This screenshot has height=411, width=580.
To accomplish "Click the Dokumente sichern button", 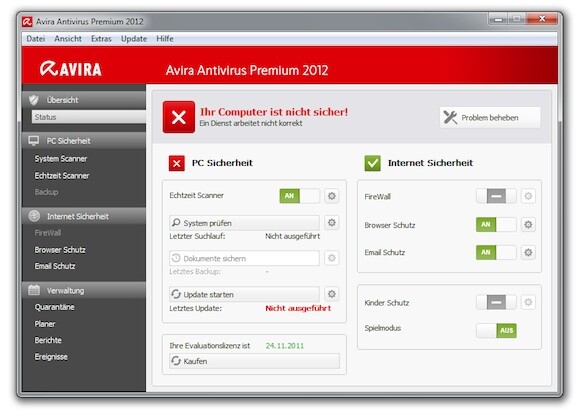I will [x=244, y=258].
